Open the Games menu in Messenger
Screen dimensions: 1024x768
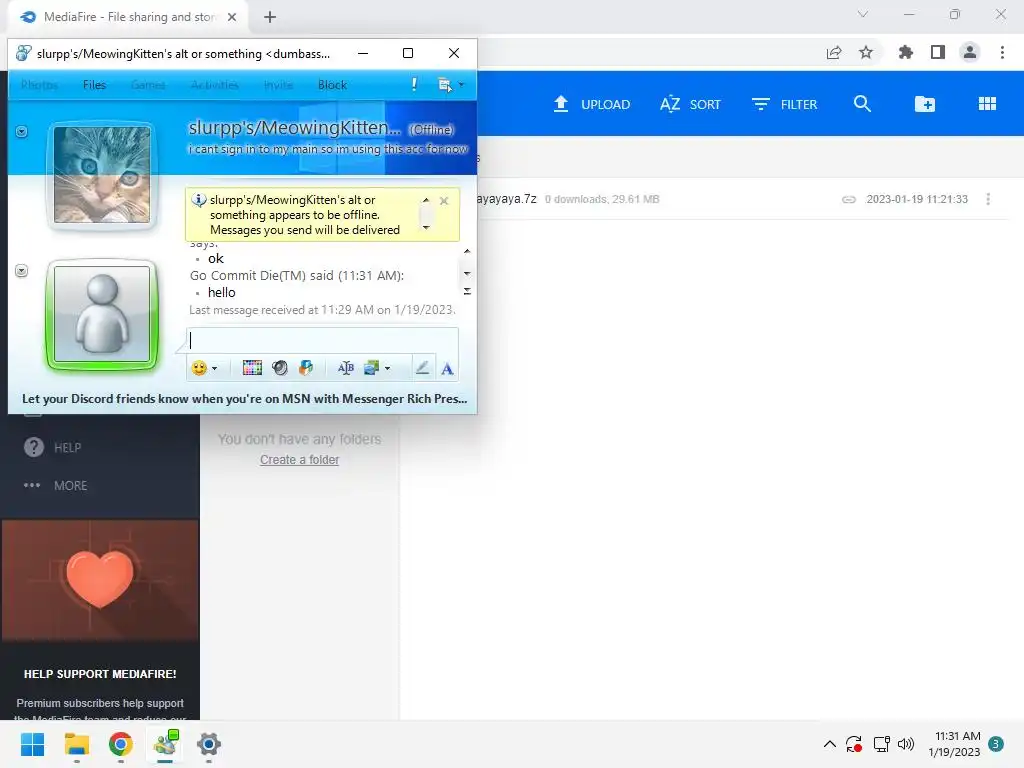point(148,85)
